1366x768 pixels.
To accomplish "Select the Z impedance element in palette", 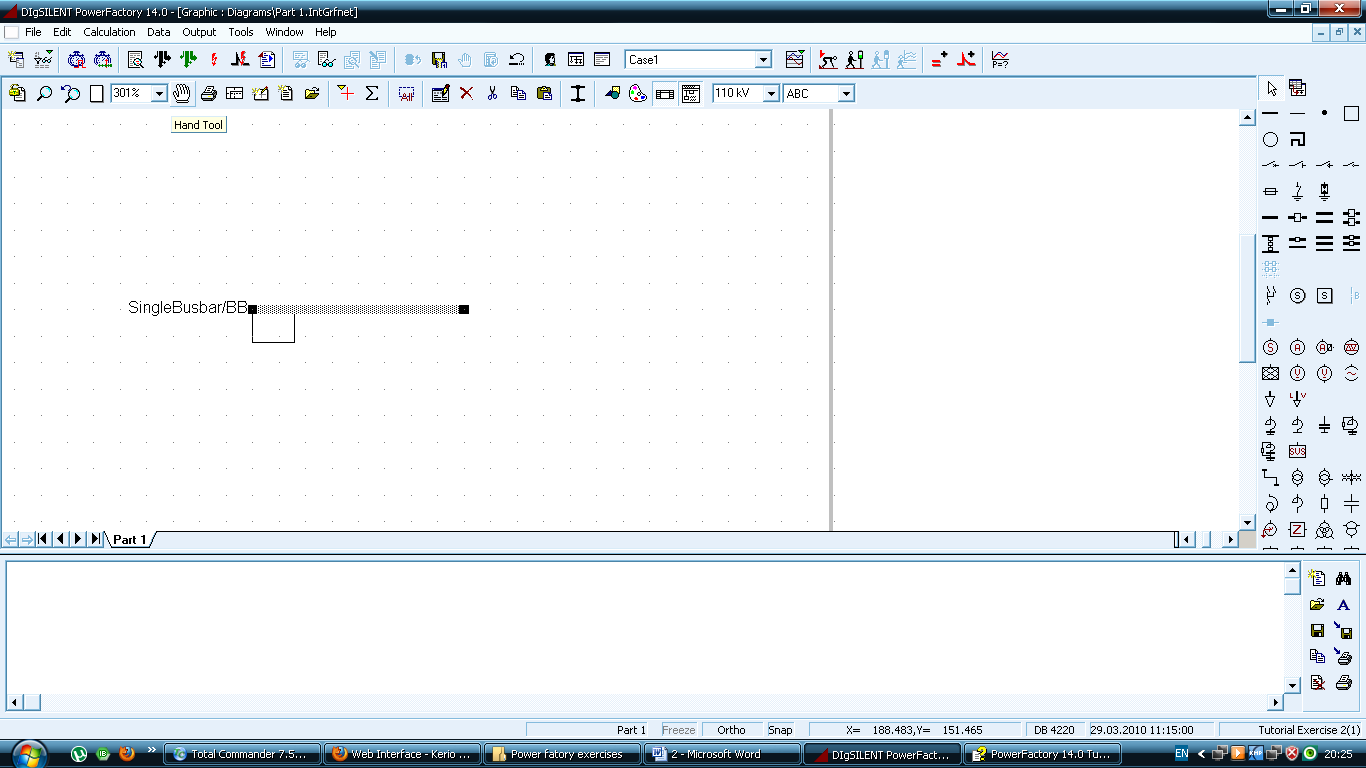I will 1297,529.
